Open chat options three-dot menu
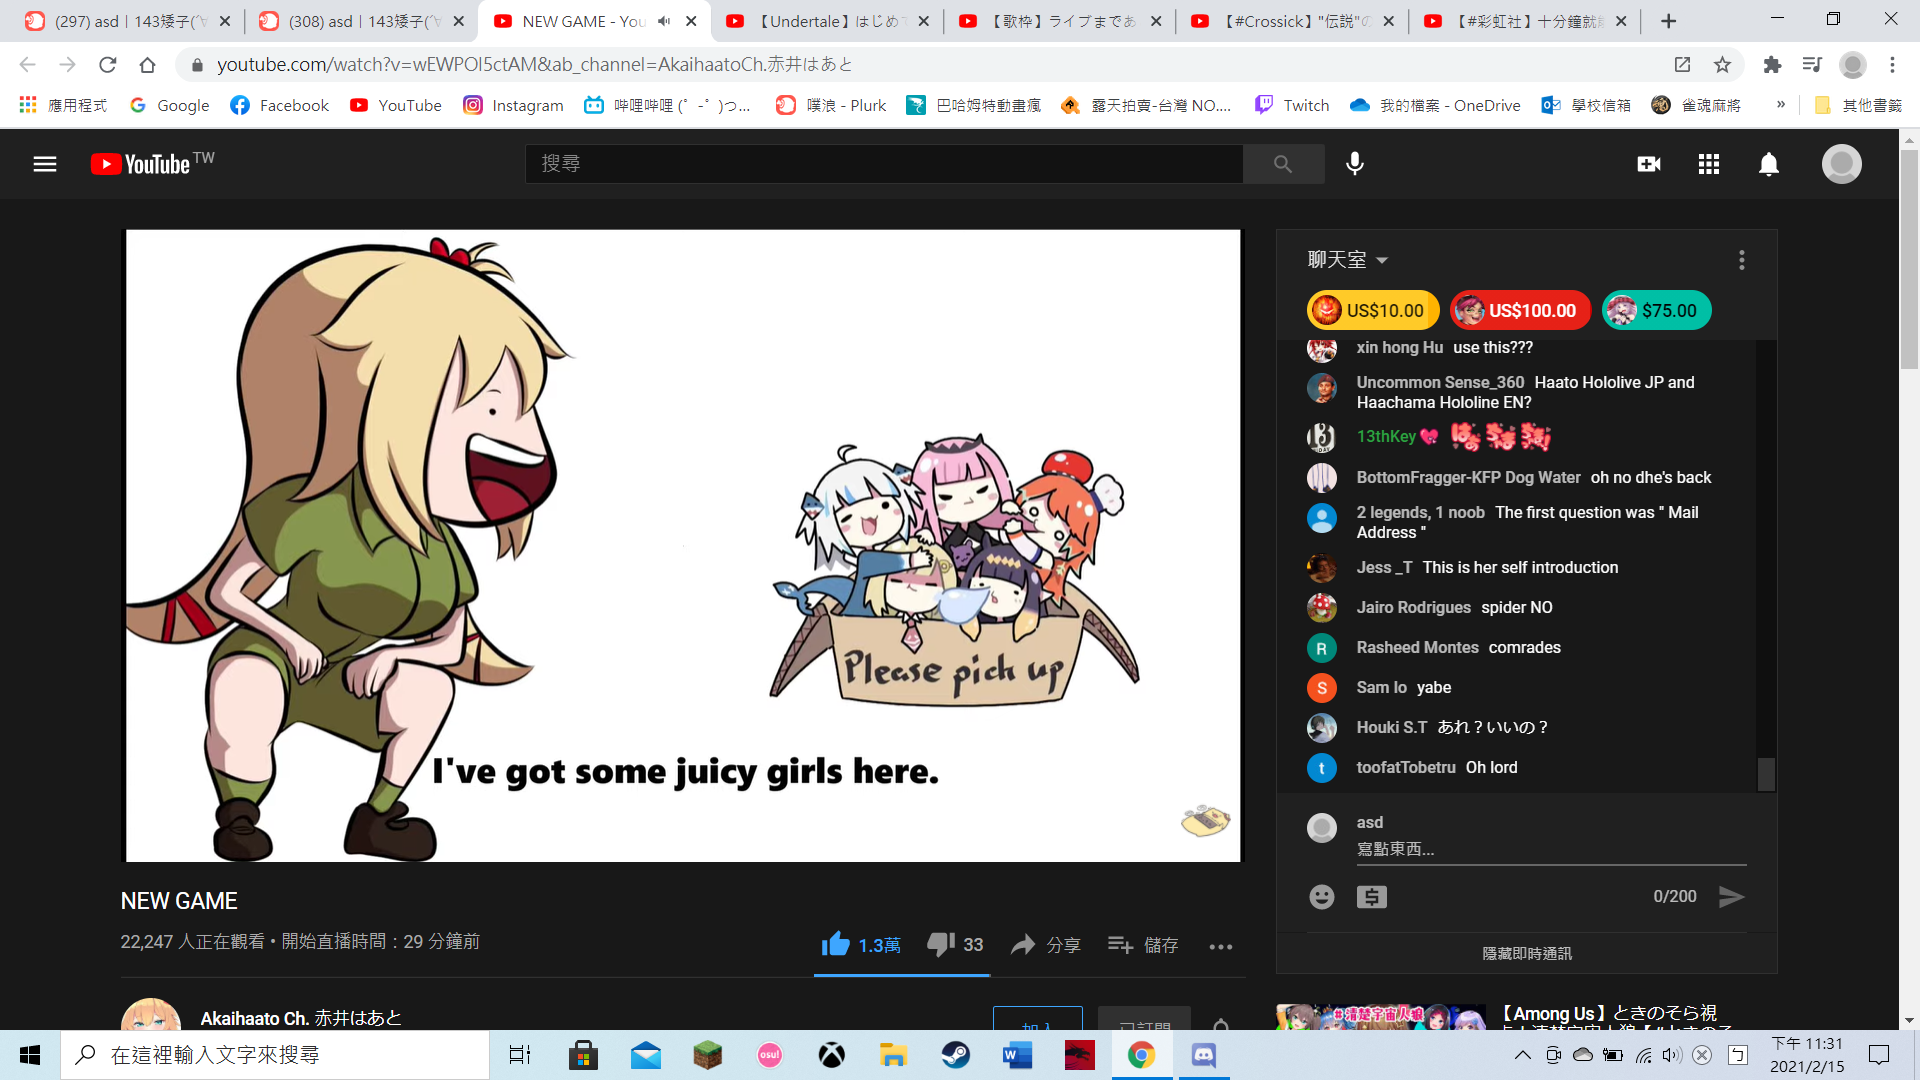Viewport: 1920px width, 1080px height. [x=1742, y=260]
